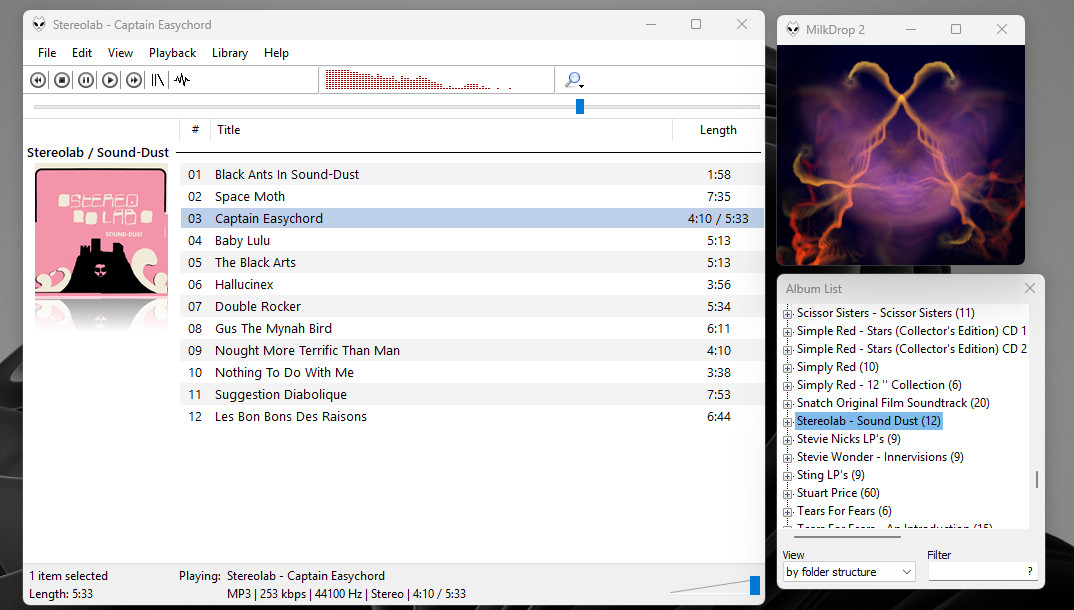Image resolution: width=1074 pixels, height=610 pixels.
Task: Click the MilkDrop 2 window alien icon
Action: coord(793,29)
